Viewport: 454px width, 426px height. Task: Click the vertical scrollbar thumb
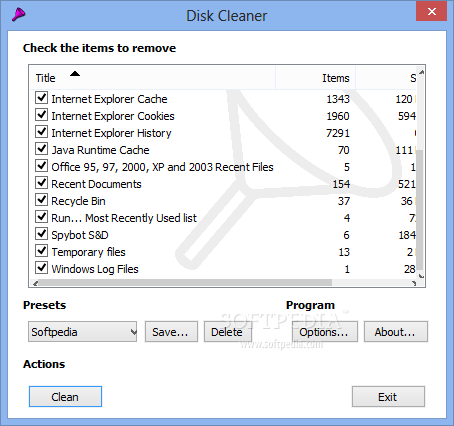420,210
